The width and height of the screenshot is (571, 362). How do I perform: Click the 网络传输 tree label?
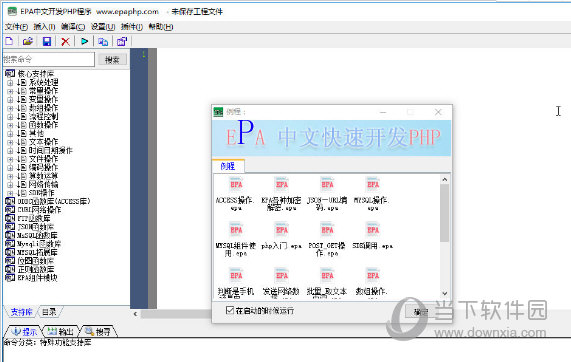coord(43,184)
